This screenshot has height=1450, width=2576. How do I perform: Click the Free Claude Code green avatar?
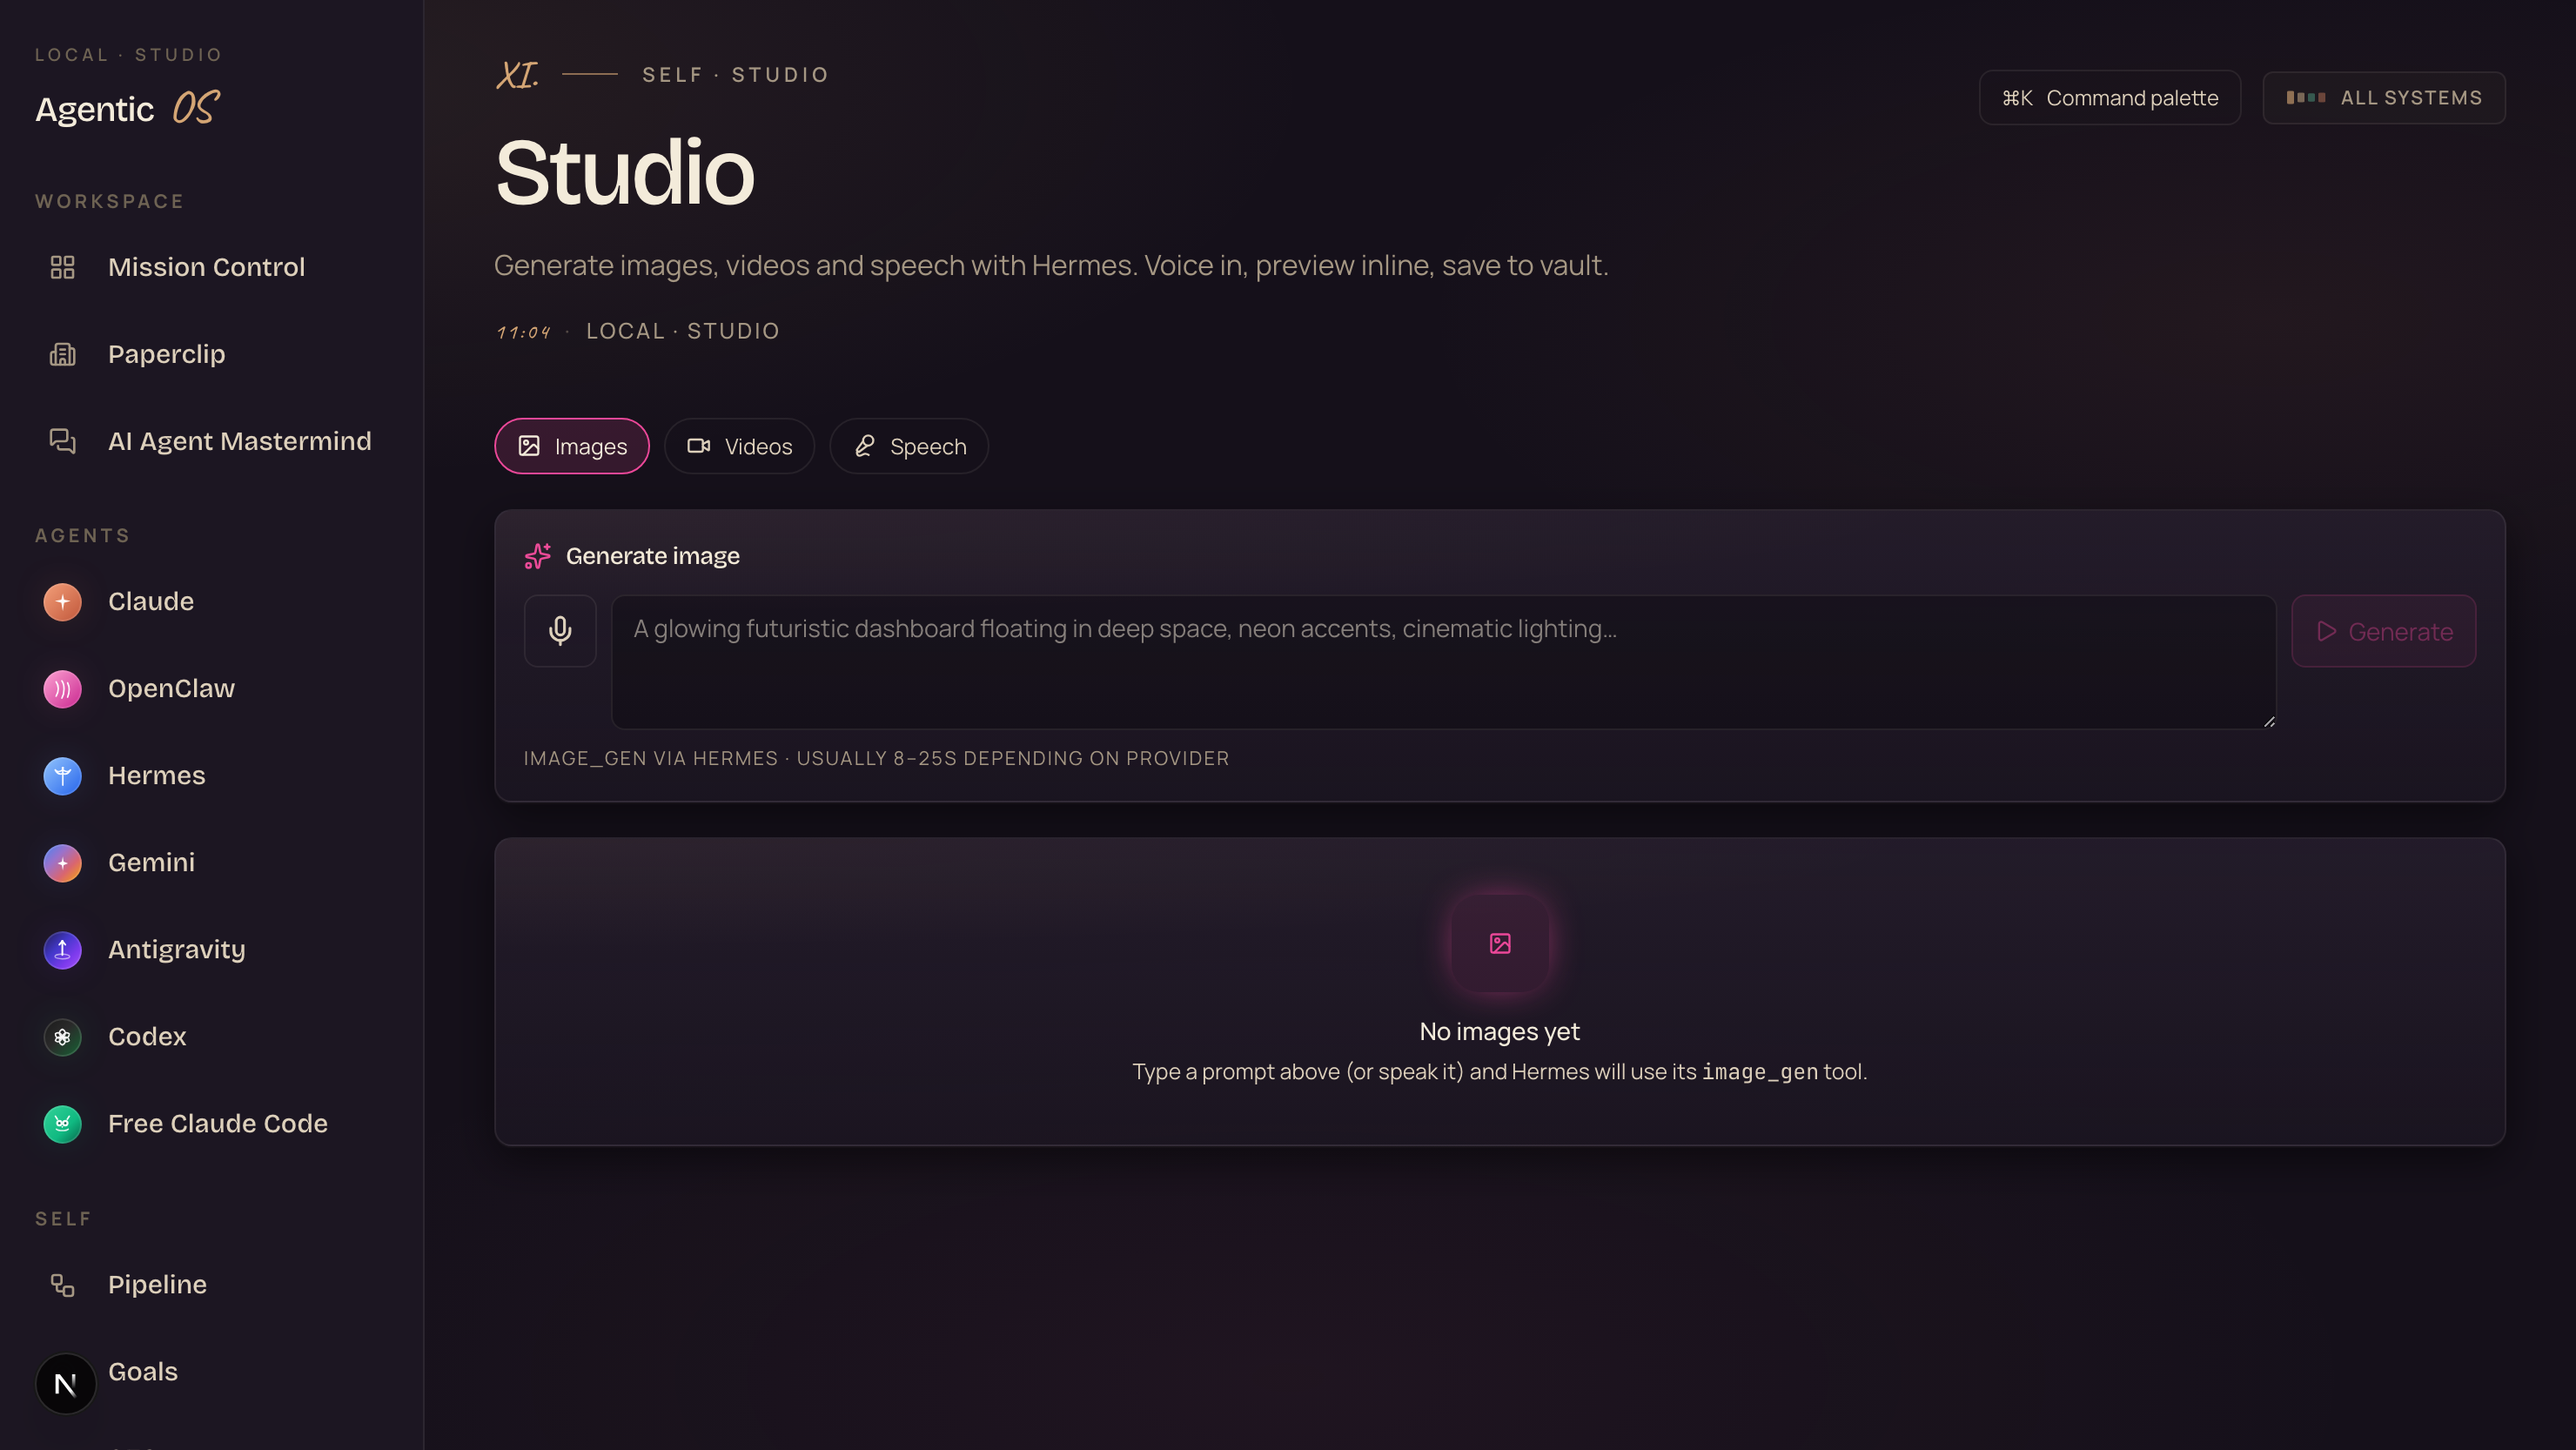pos(62,1124)
